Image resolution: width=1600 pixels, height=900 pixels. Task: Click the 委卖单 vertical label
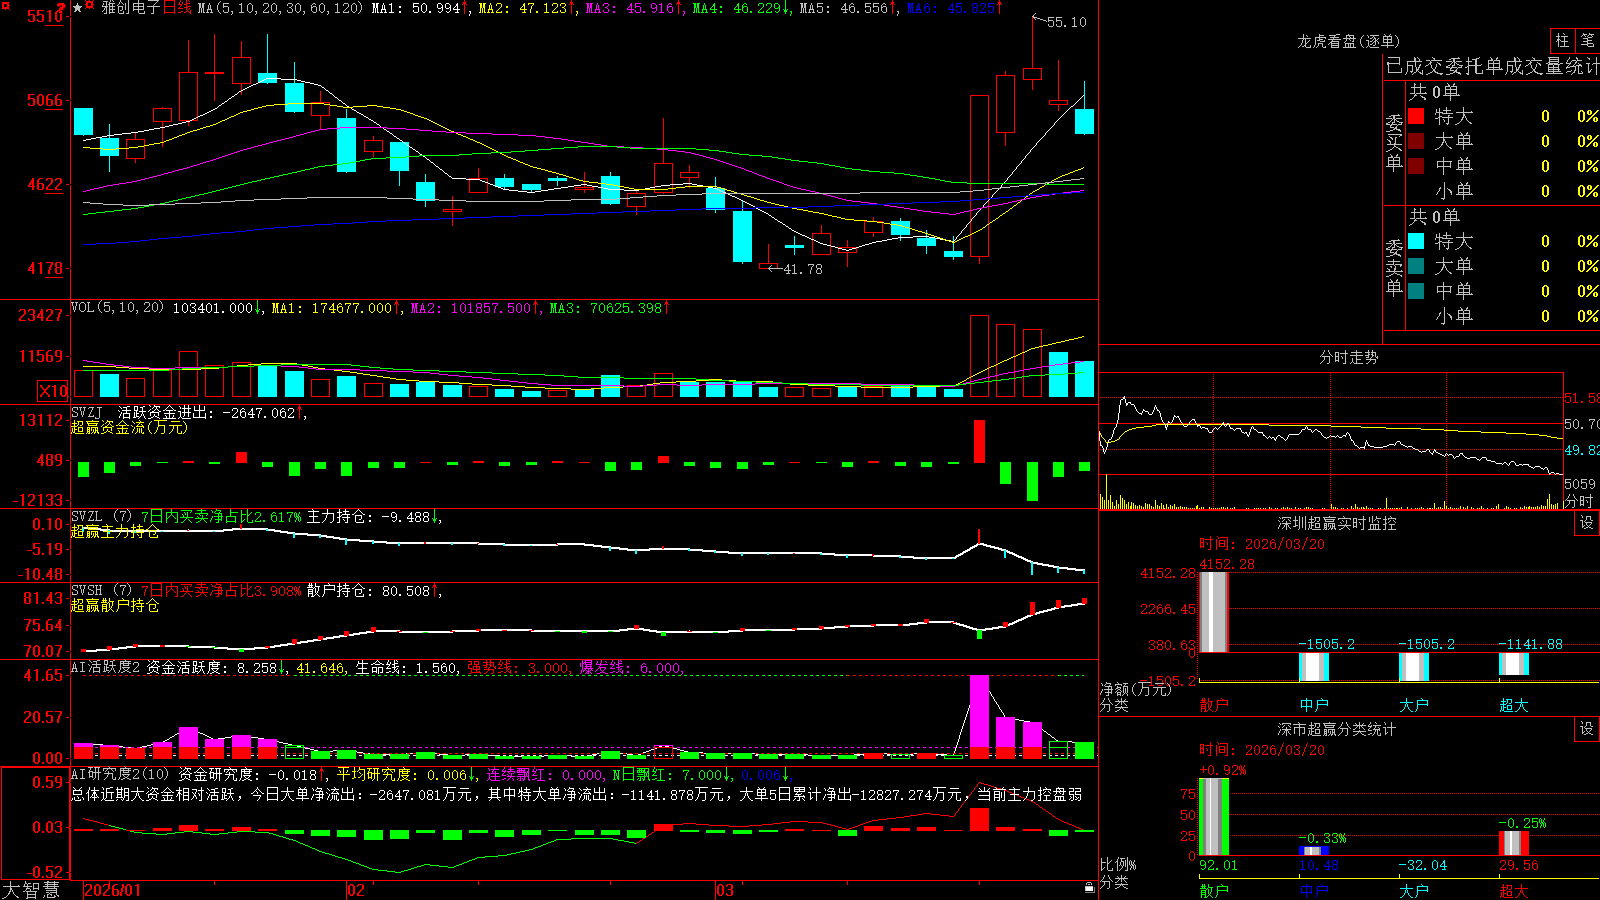1394,267
